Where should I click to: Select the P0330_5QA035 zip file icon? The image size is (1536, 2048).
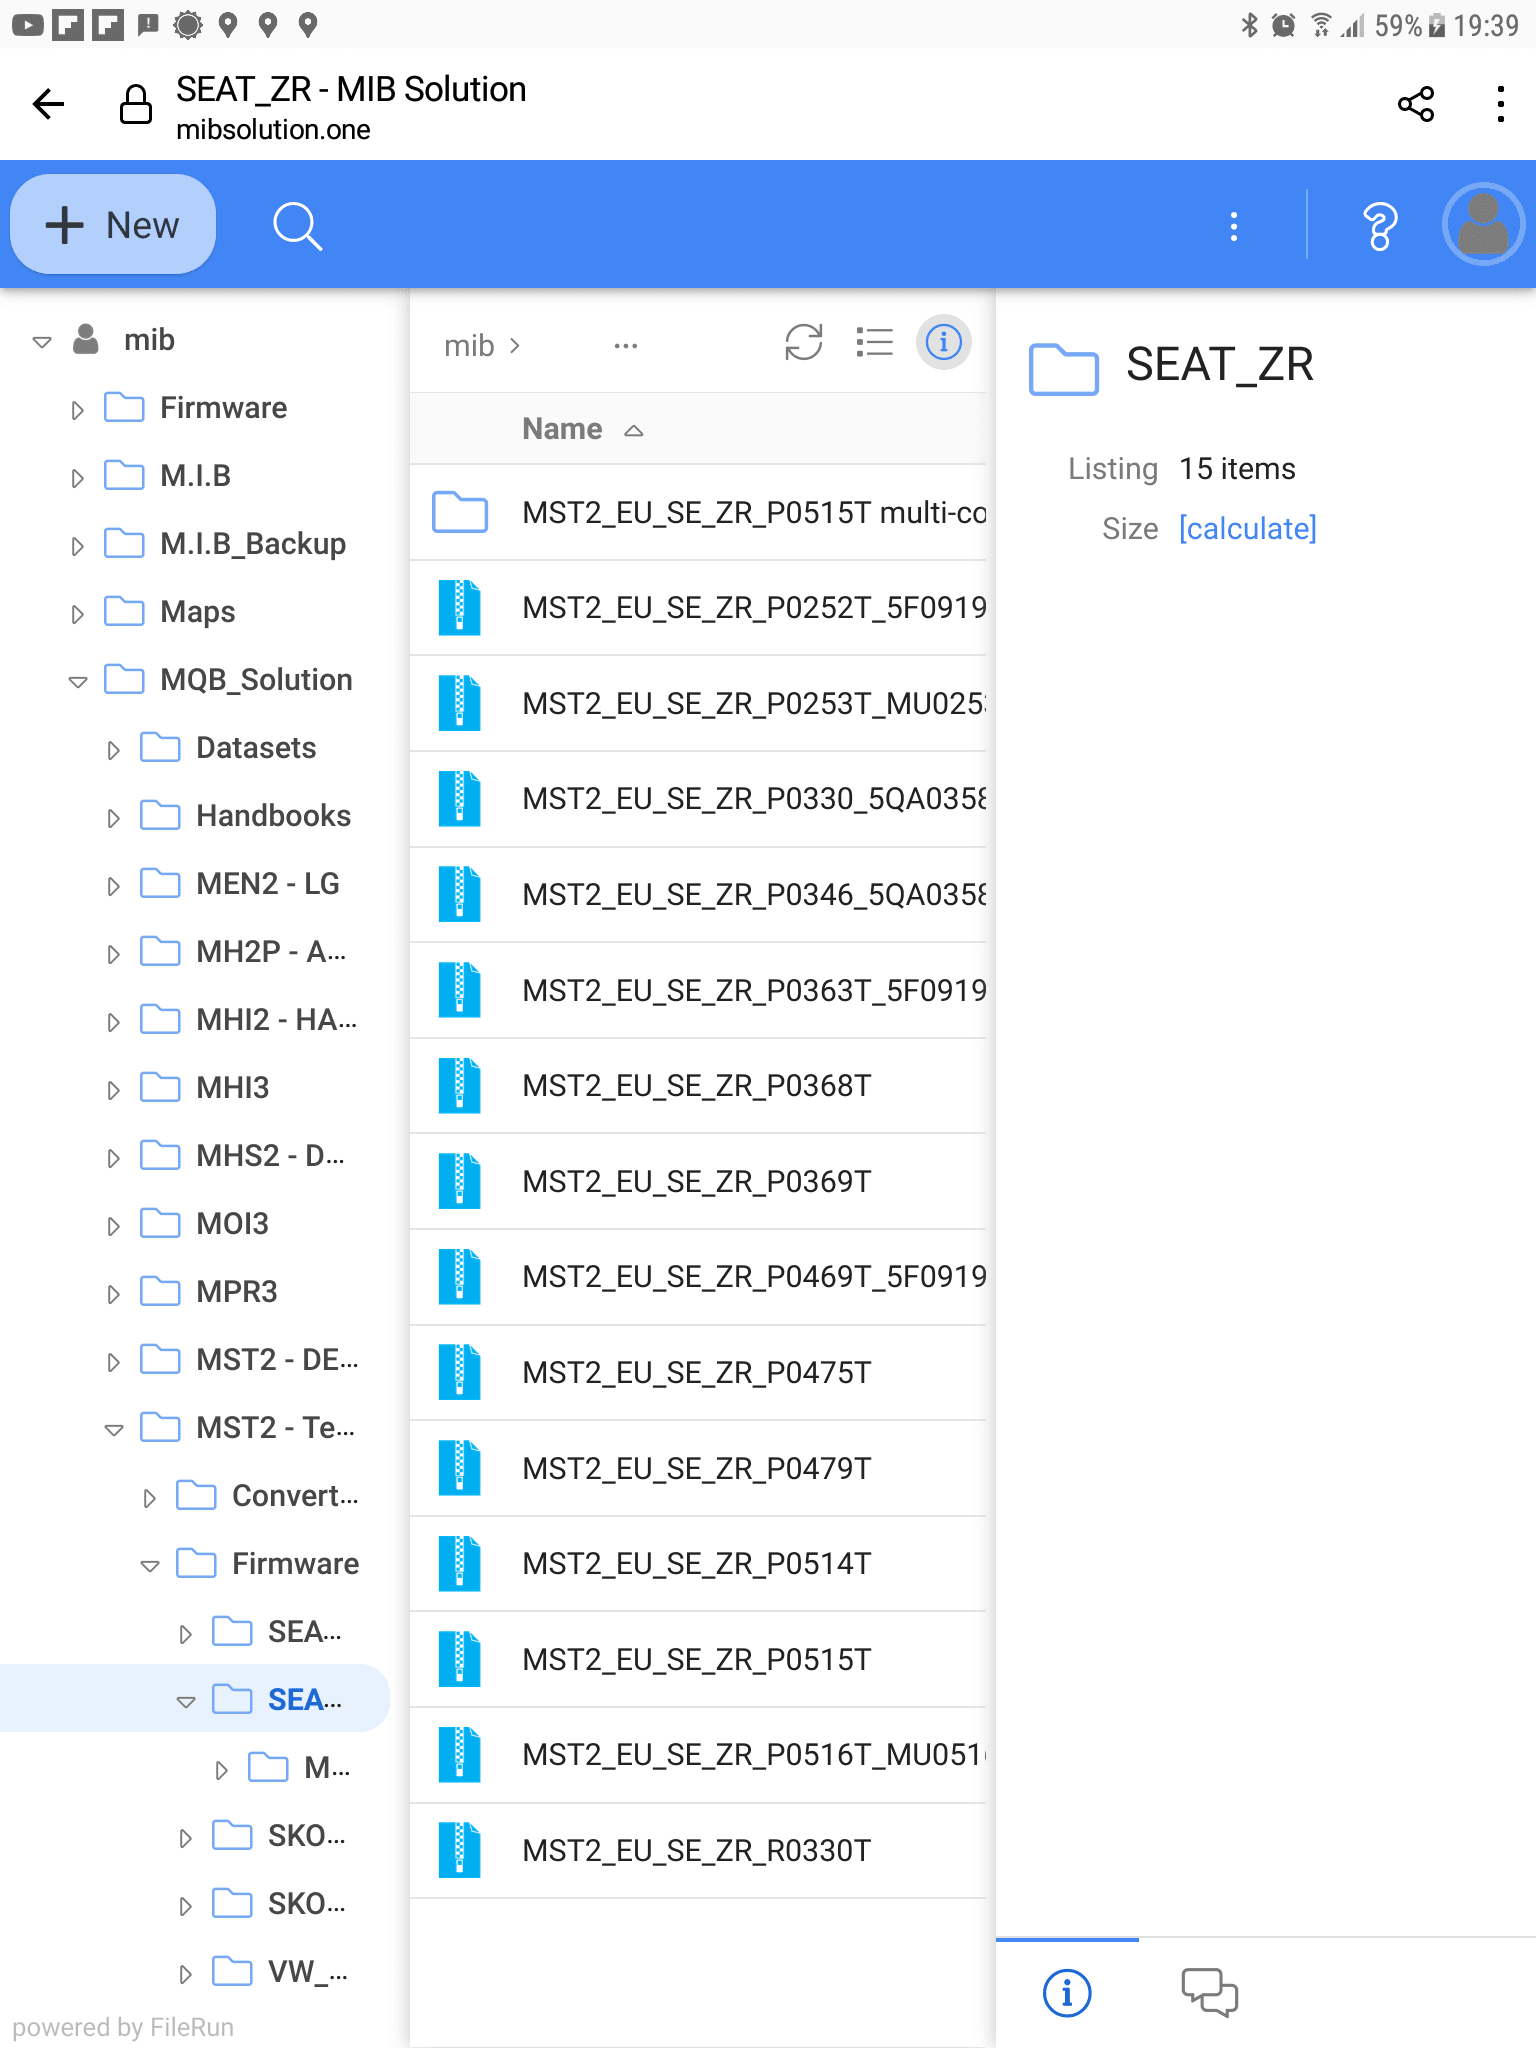pos(460,798)
